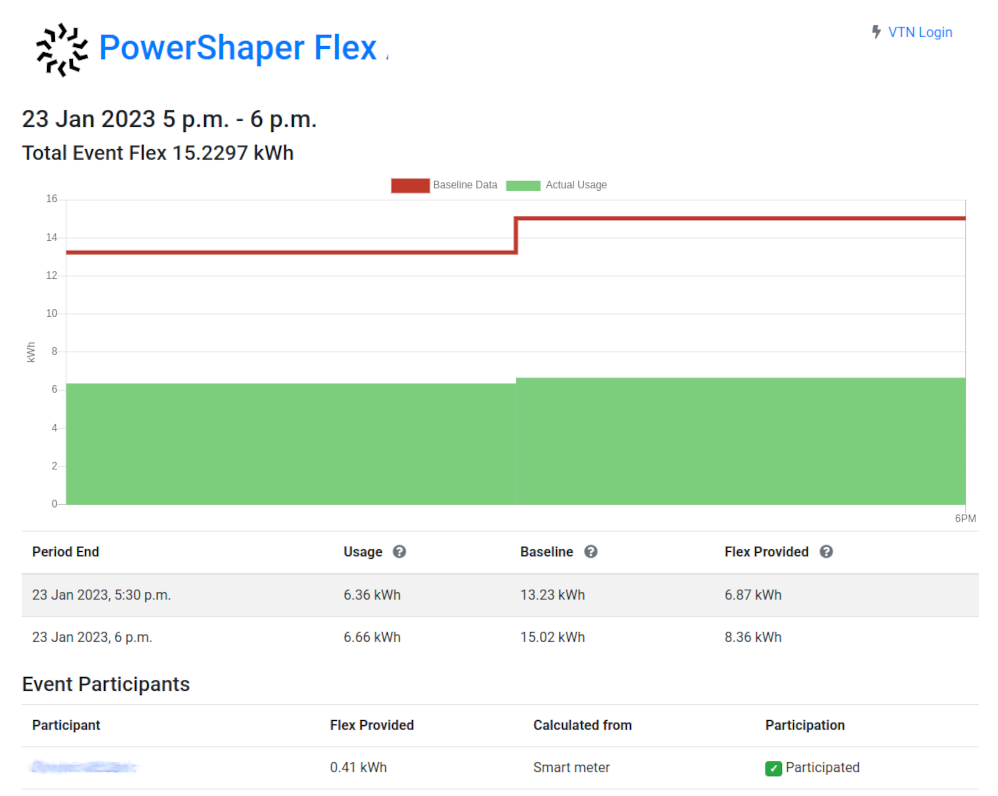
Task: Click the green Participated checkmark icon
Action: 773,768
